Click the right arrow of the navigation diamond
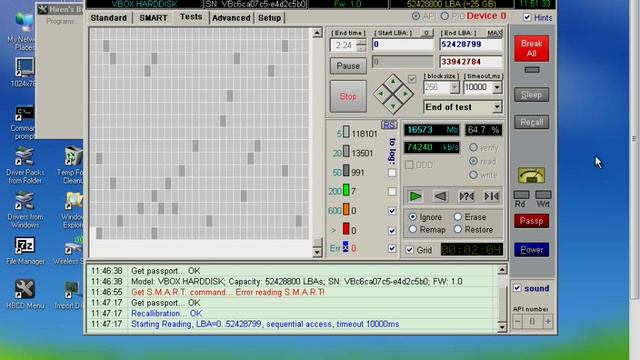Viewport: 640px width, 360px height. coord(406,94)
